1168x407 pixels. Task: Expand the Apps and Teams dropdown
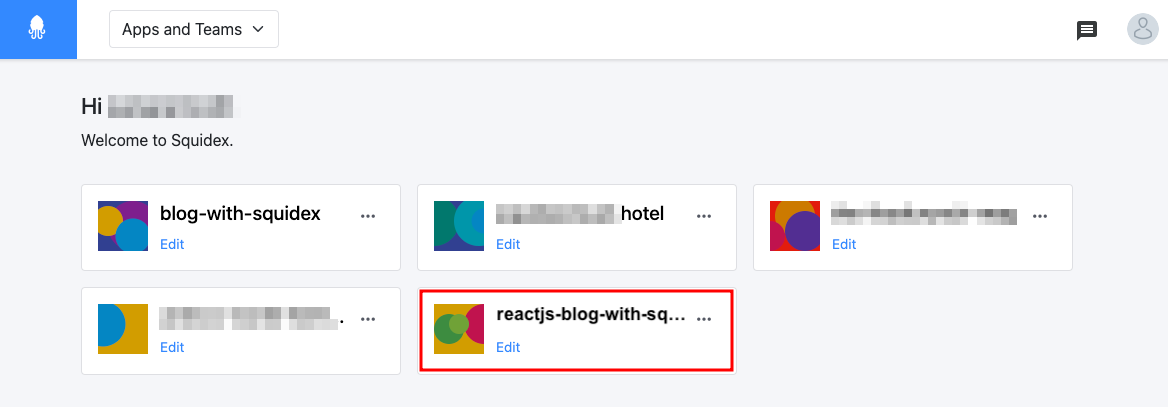tap(194, 29)
